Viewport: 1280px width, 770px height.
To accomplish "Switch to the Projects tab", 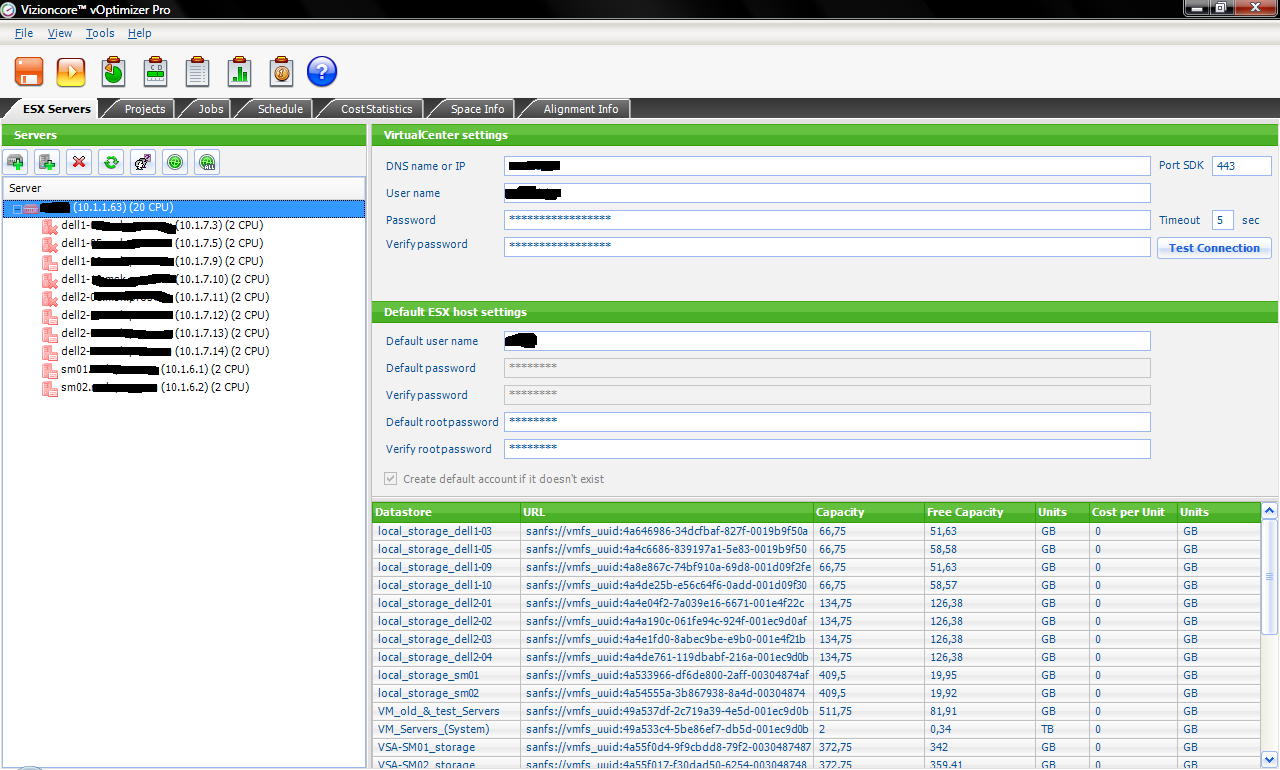I will [145, 109].
